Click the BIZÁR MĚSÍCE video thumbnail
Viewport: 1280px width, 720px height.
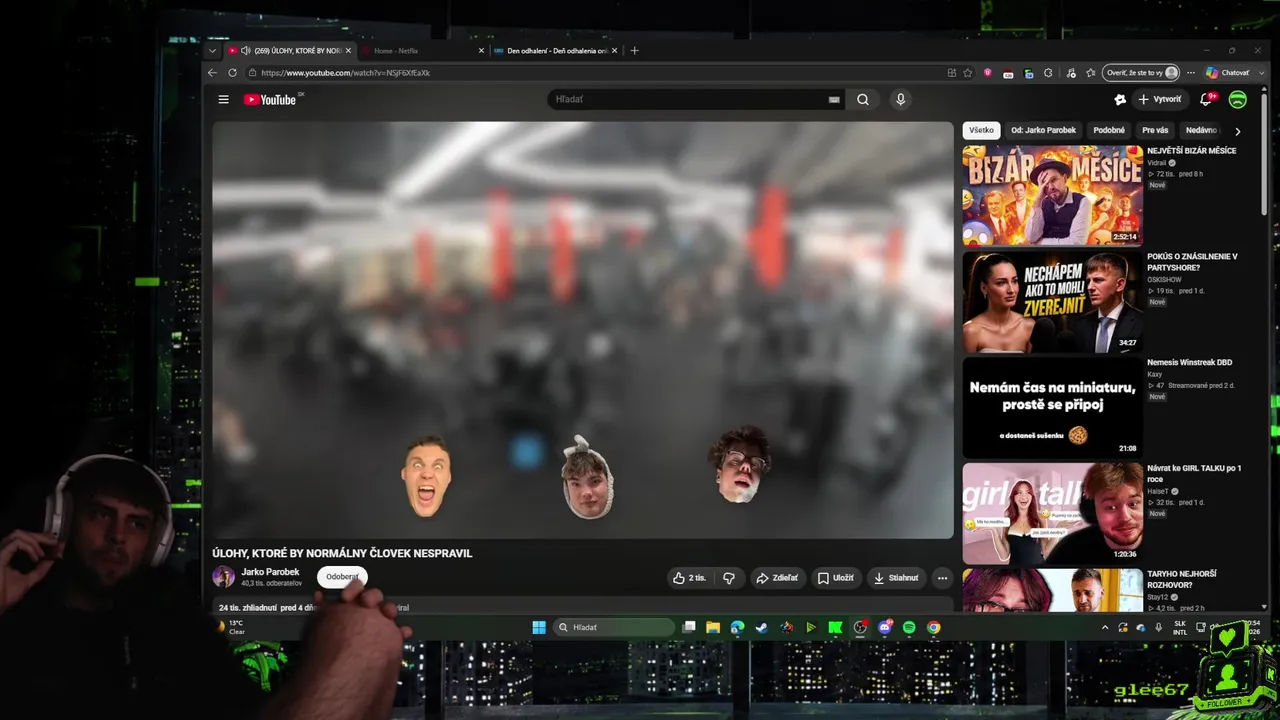[x=1052, y=196]
